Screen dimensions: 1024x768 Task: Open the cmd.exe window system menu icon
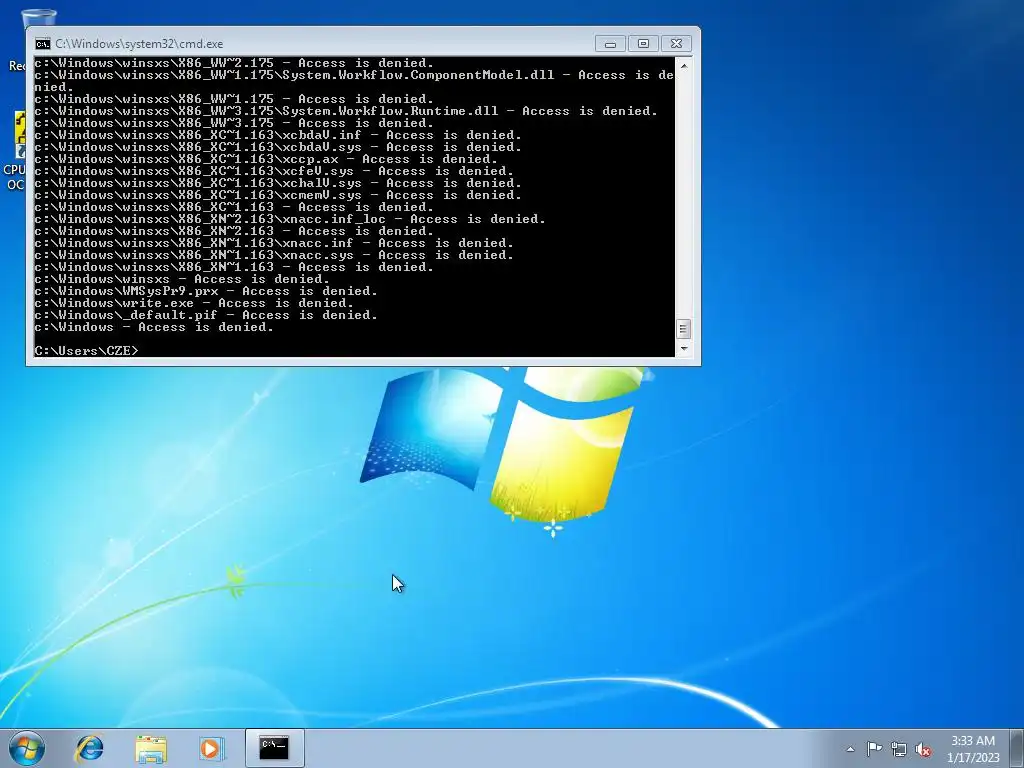(42, 44)
